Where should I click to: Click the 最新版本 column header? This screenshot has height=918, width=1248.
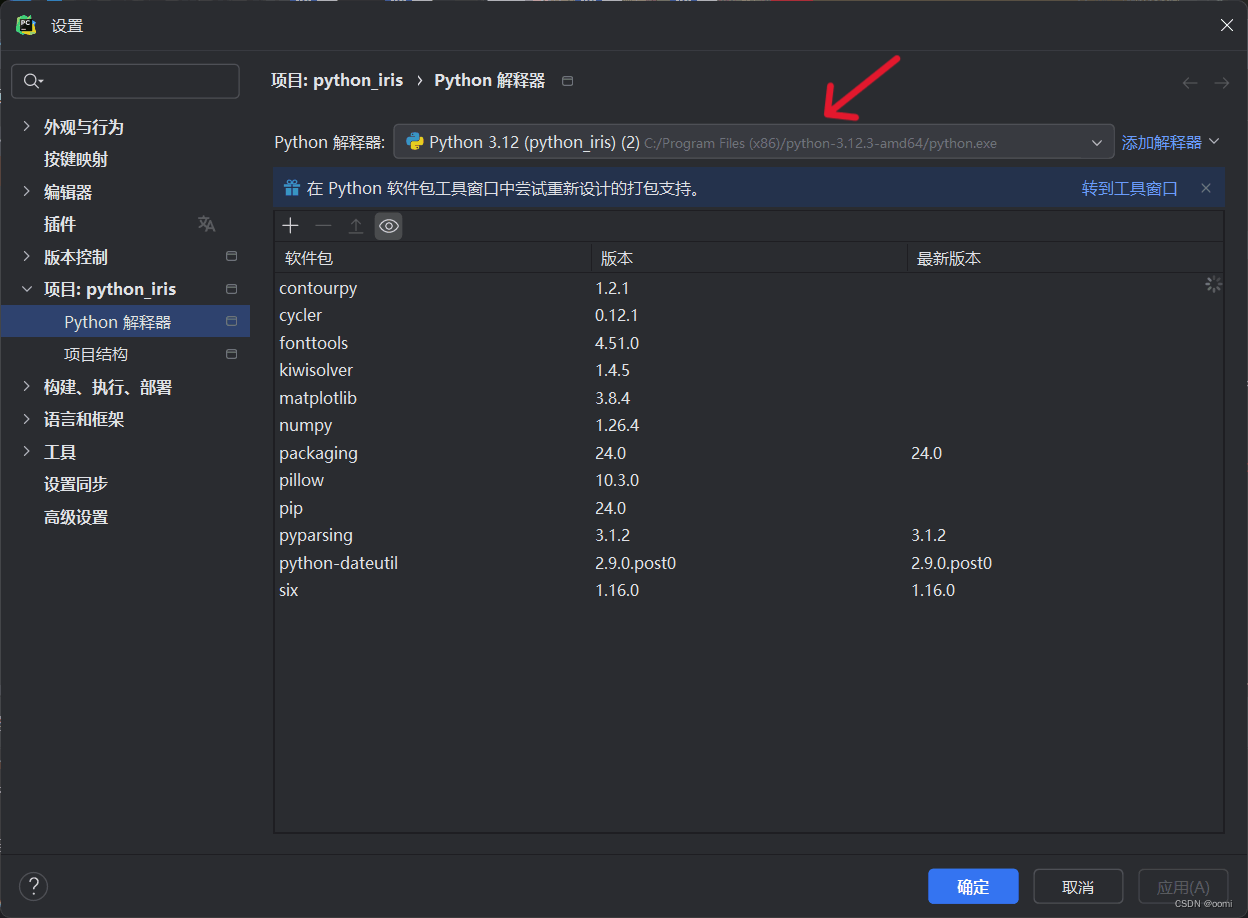(x=1065, y=258)
